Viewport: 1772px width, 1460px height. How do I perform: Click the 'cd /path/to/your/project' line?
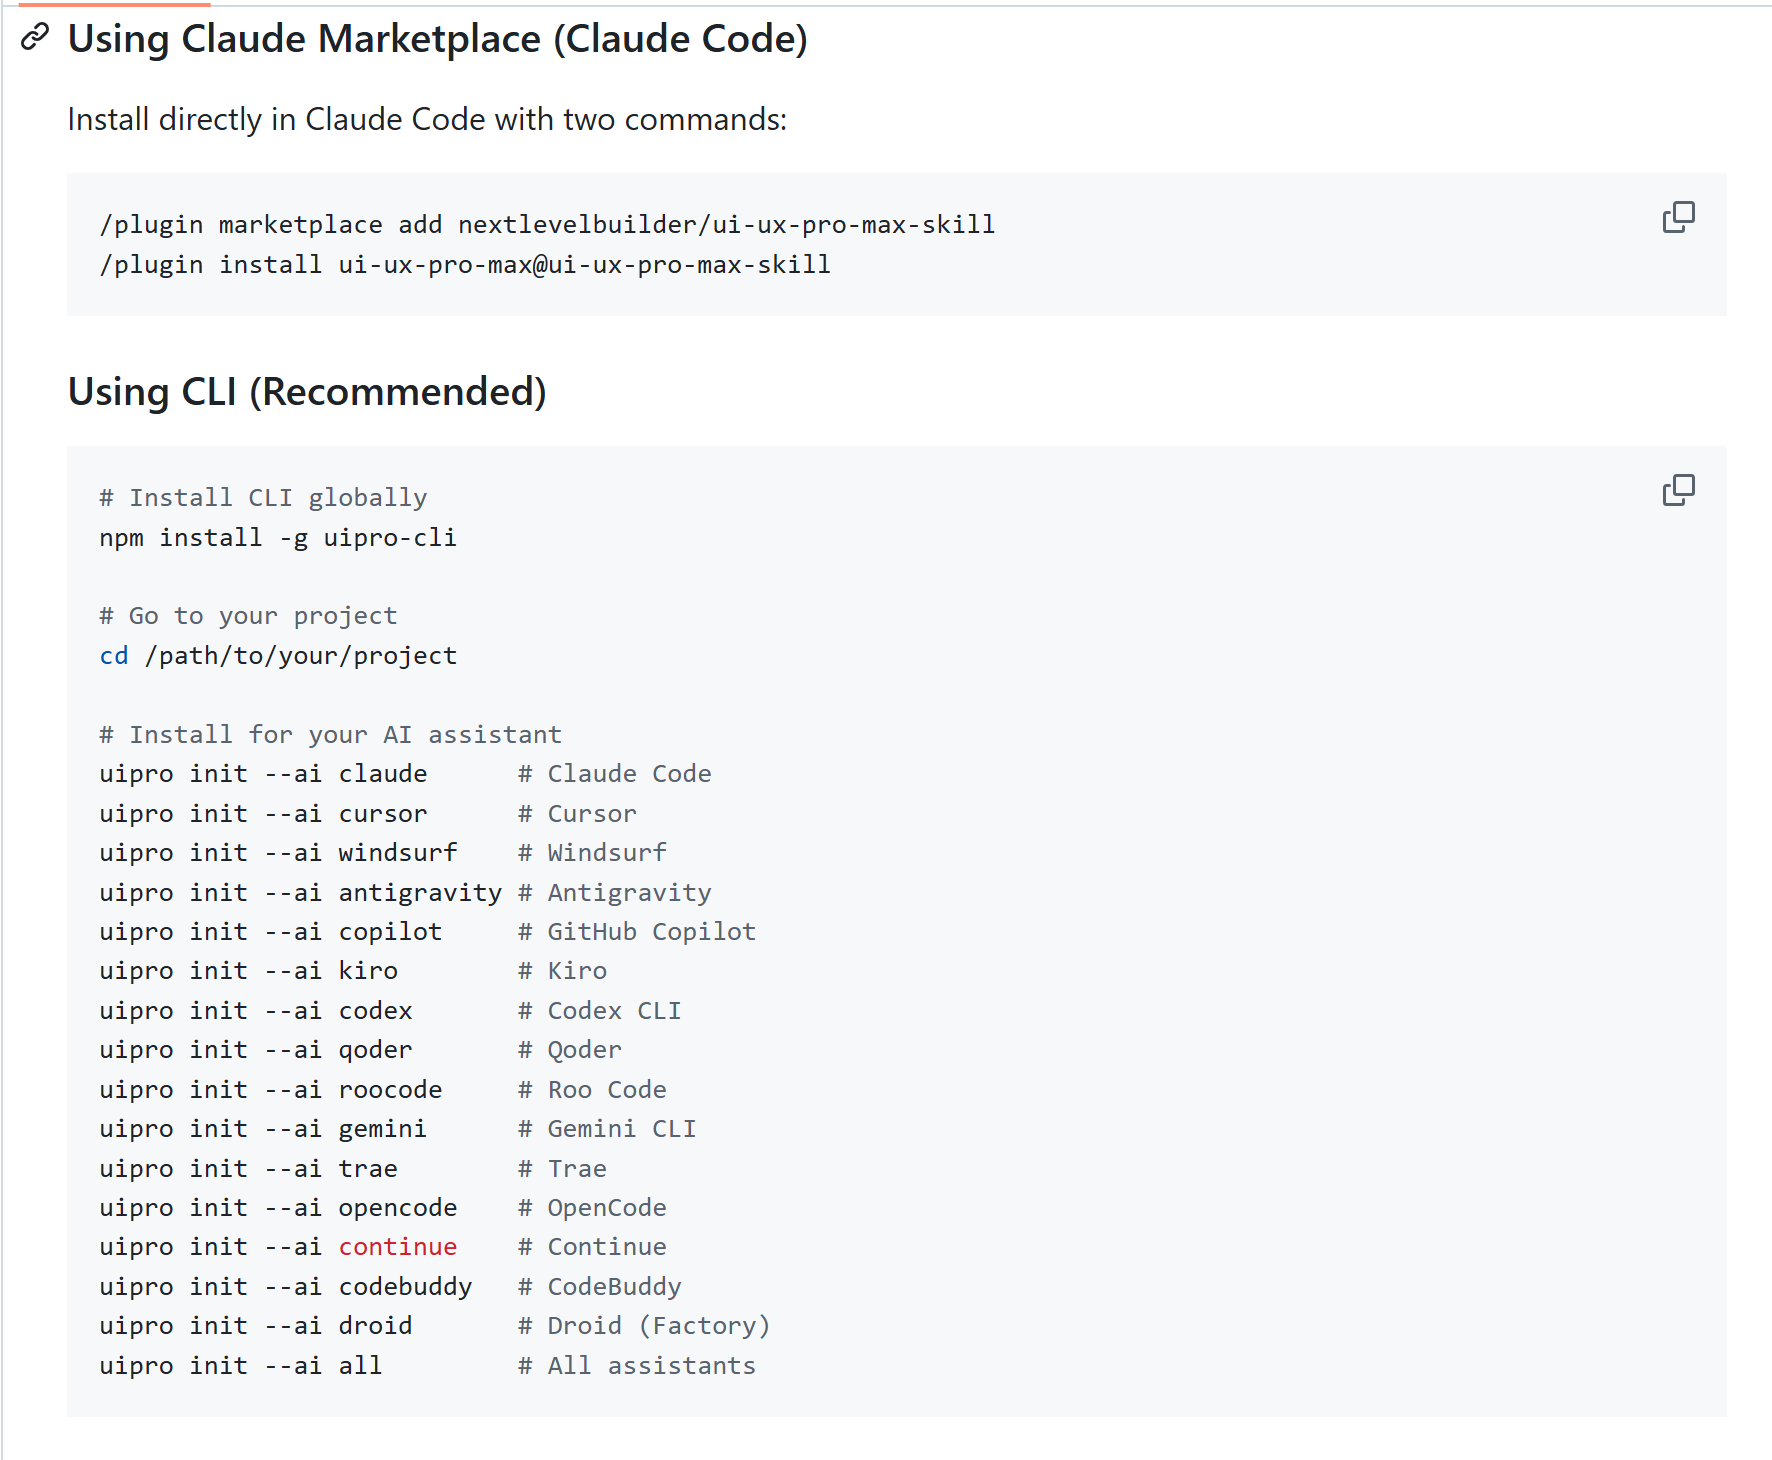click(278, 656)
